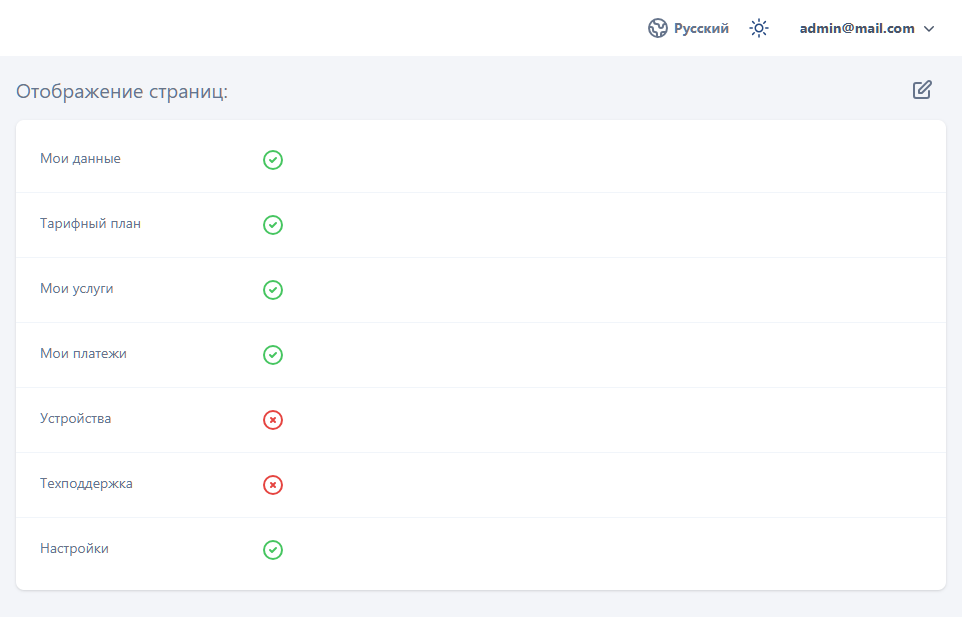This screenshot has height=617, width=962.
Task: Click green check icon for Тарифный план
Action: 273,225
